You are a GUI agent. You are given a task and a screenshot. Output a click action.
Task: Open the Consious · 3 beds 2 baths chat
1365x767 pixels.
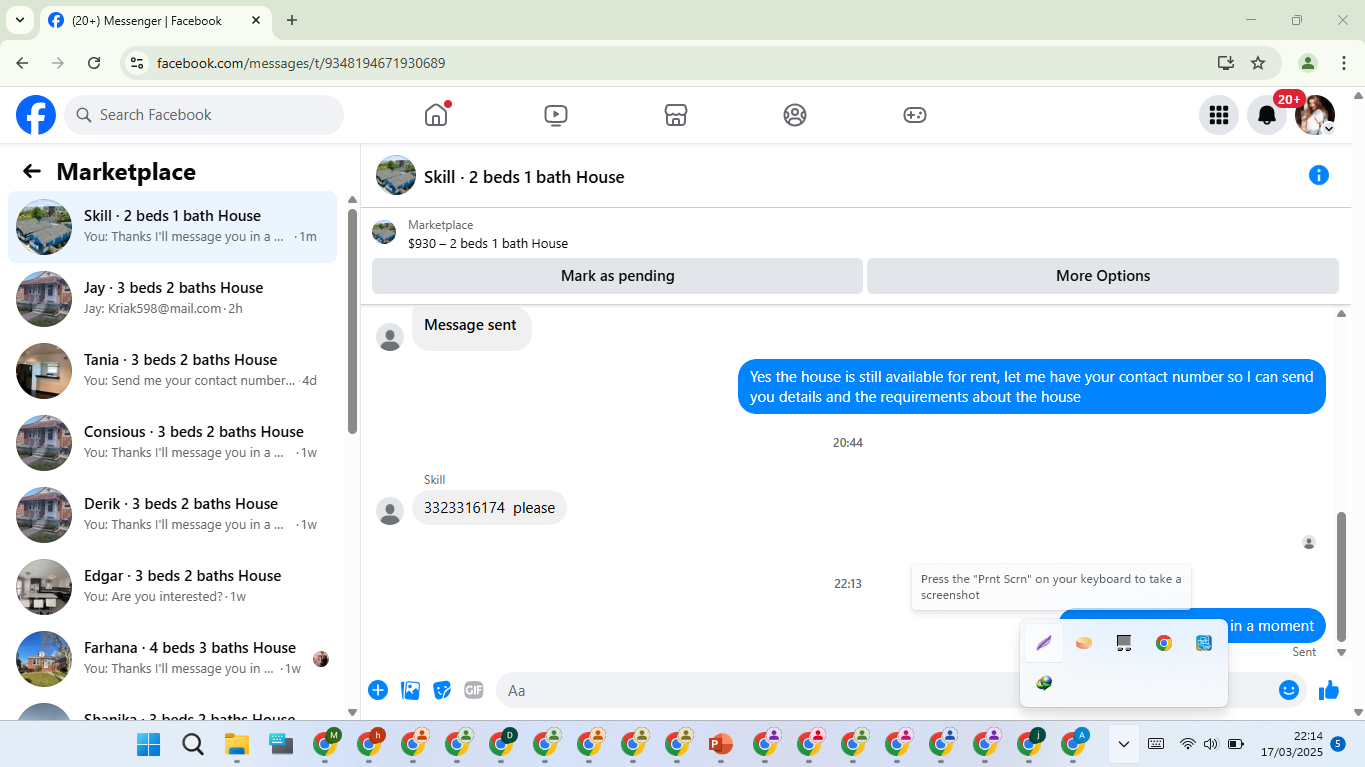click(172, 443)
